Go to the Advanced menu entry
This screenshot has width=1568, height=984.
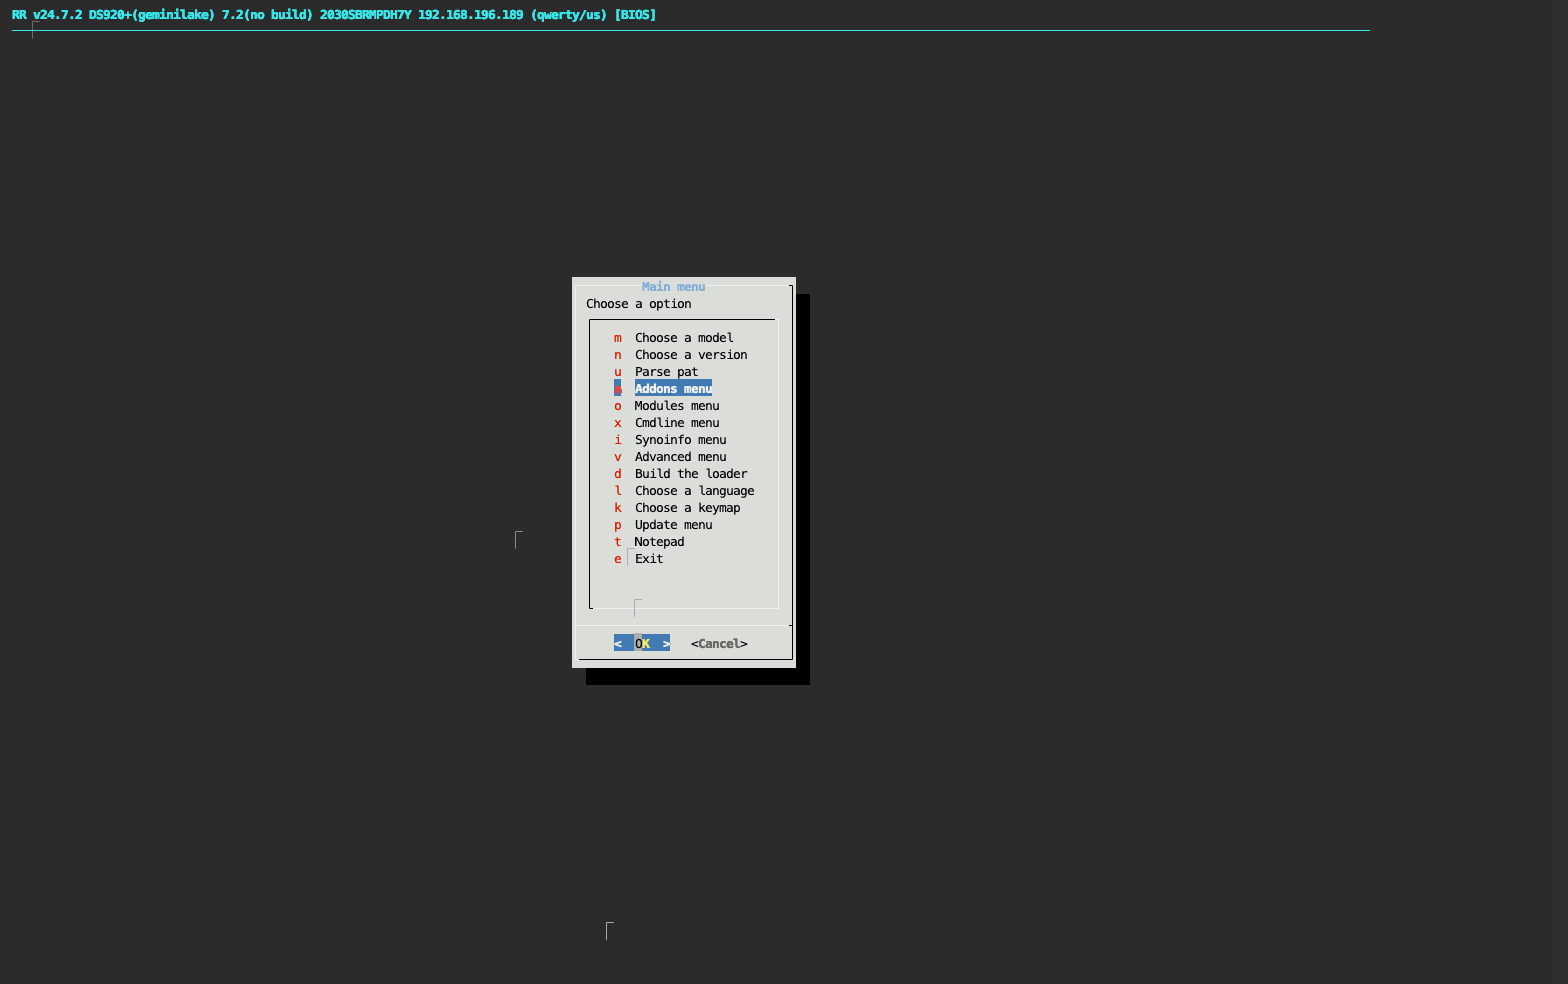click(680, 457)
